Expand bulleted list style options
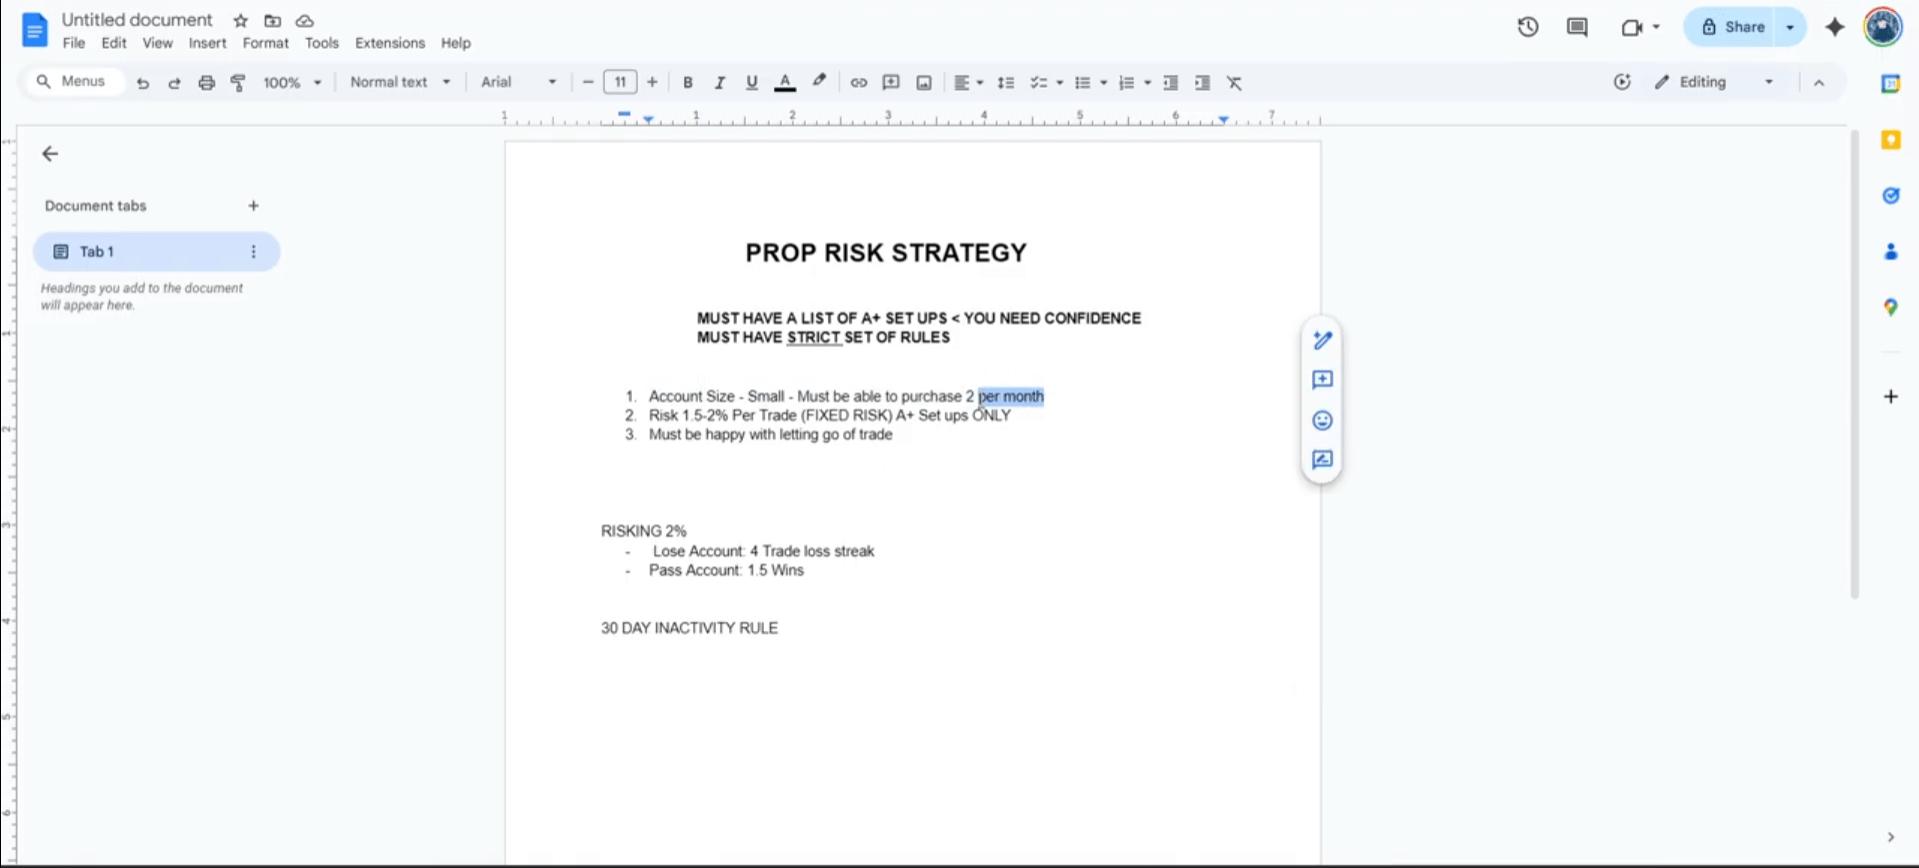The height and width of the screenshot is (868, 1919). tap(1103, 83)
